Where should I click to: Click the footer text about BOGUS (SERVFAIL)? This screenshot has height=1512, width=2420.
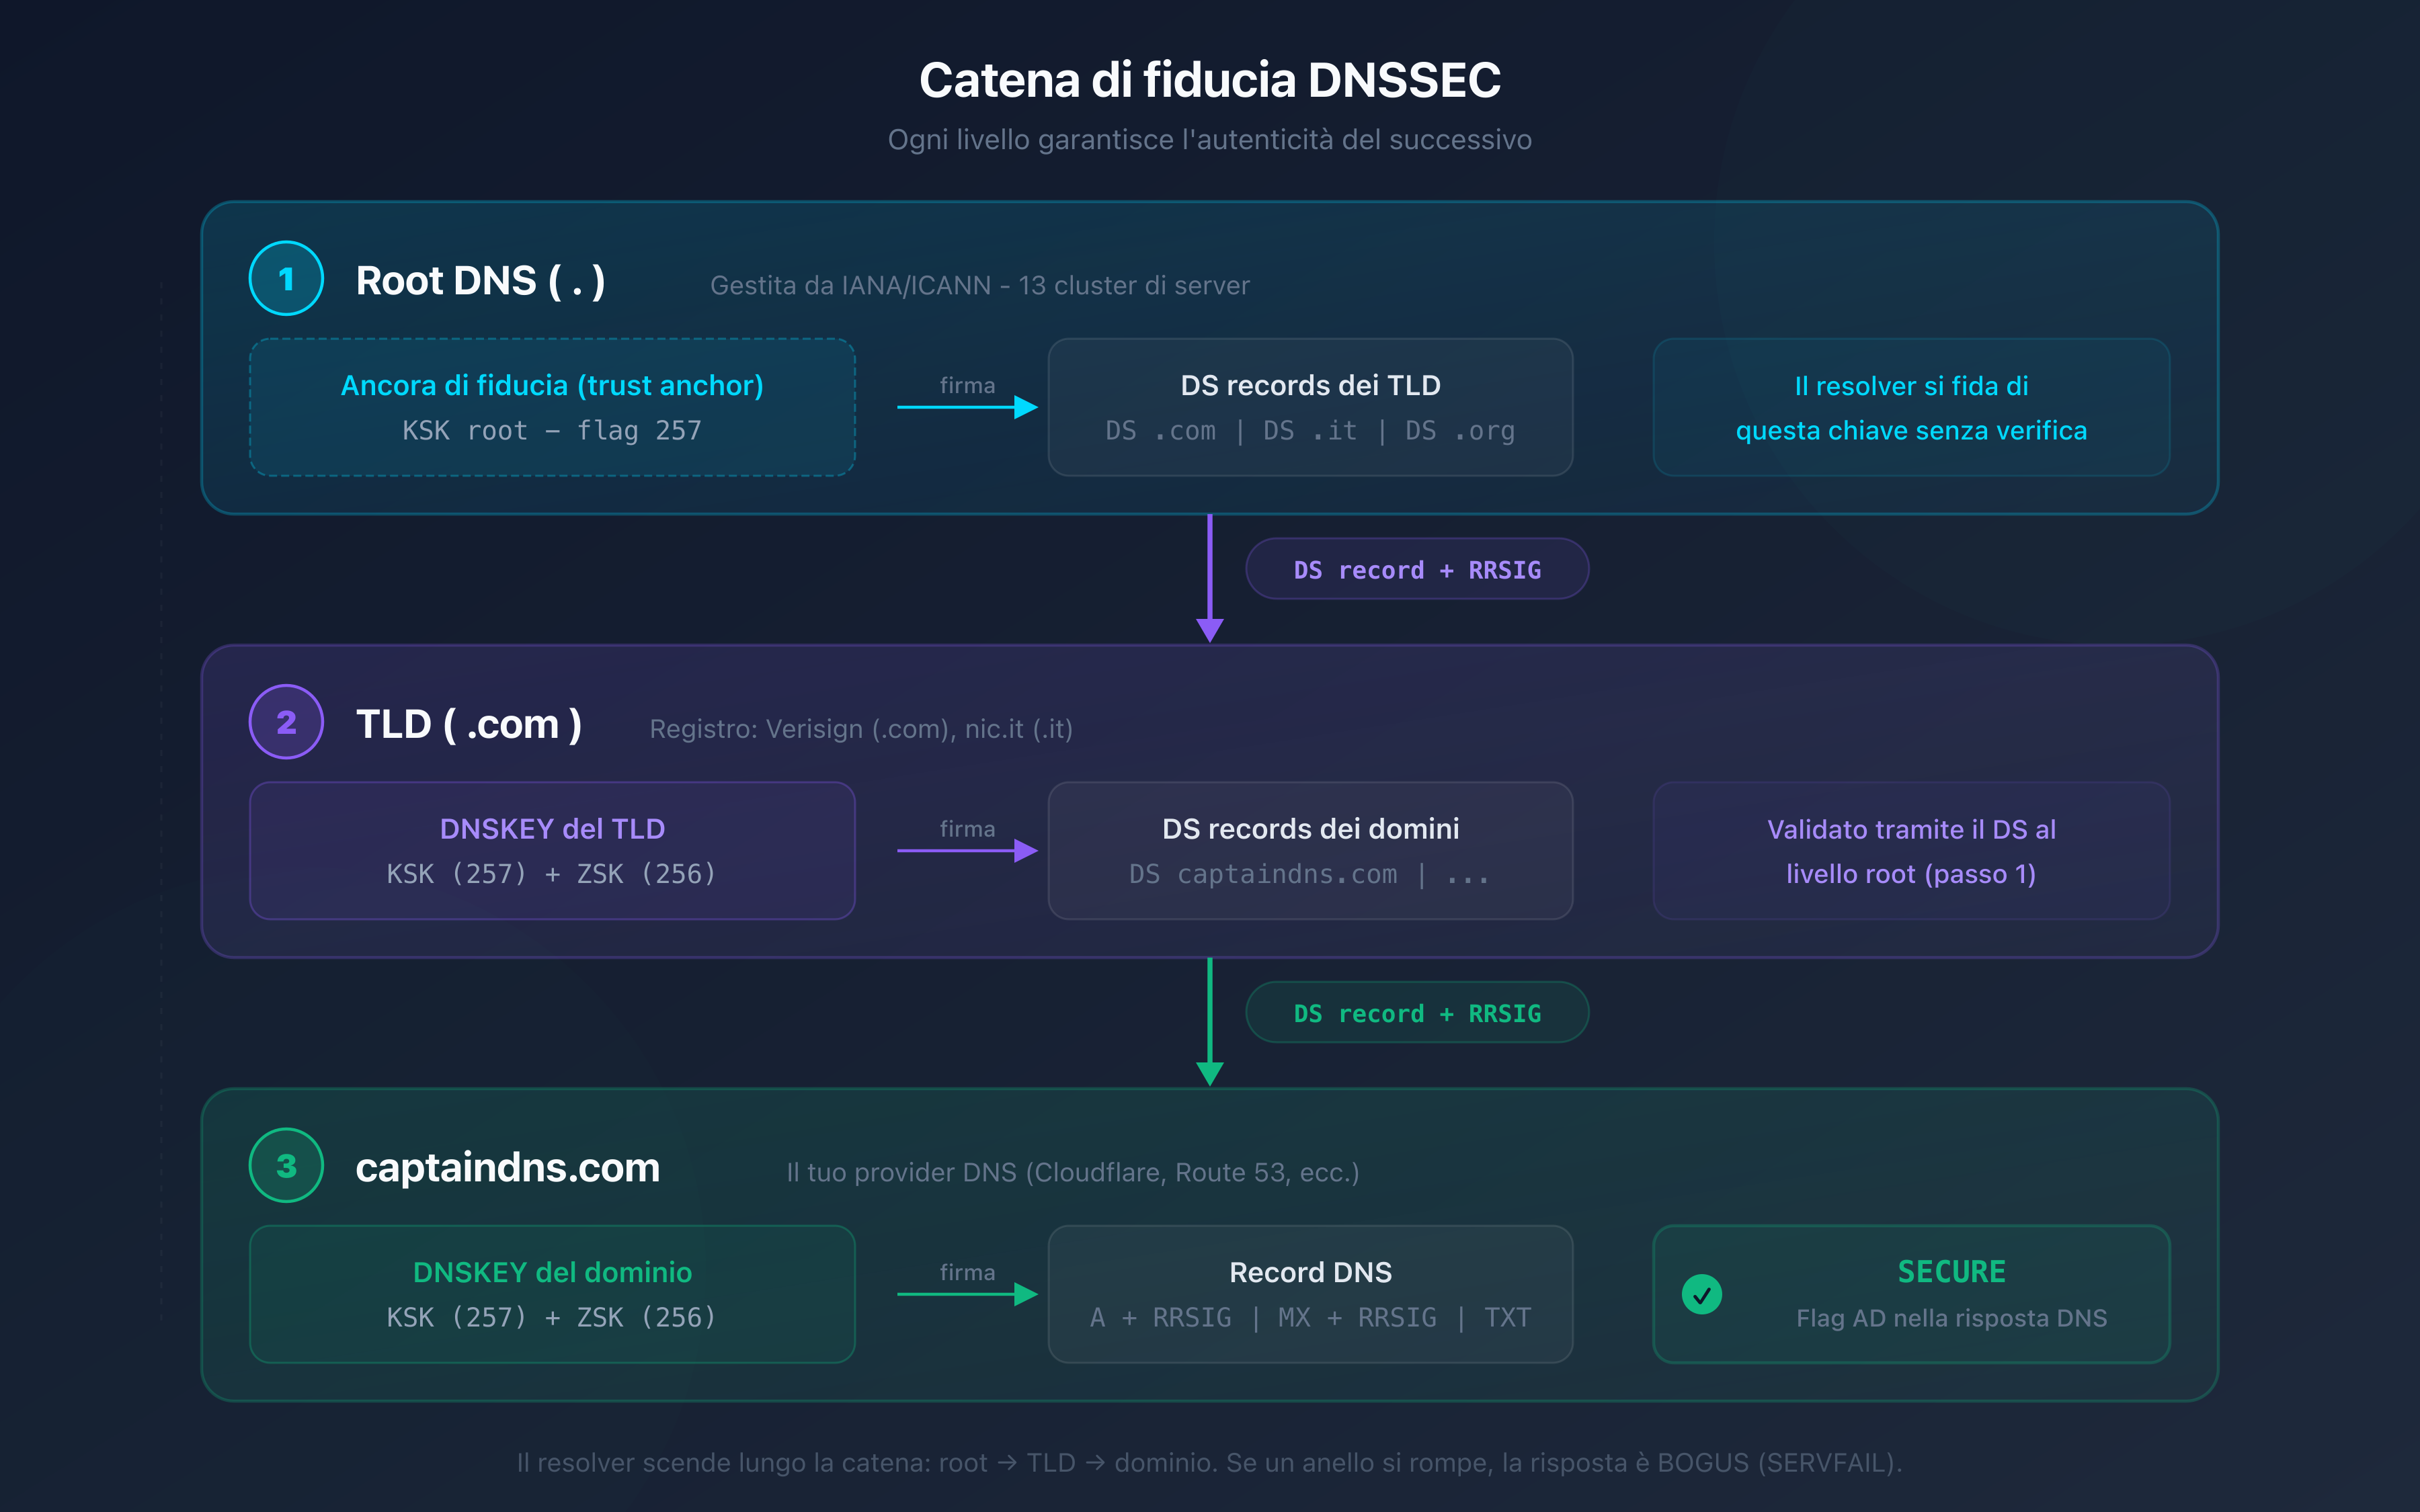point(1210,1462)
